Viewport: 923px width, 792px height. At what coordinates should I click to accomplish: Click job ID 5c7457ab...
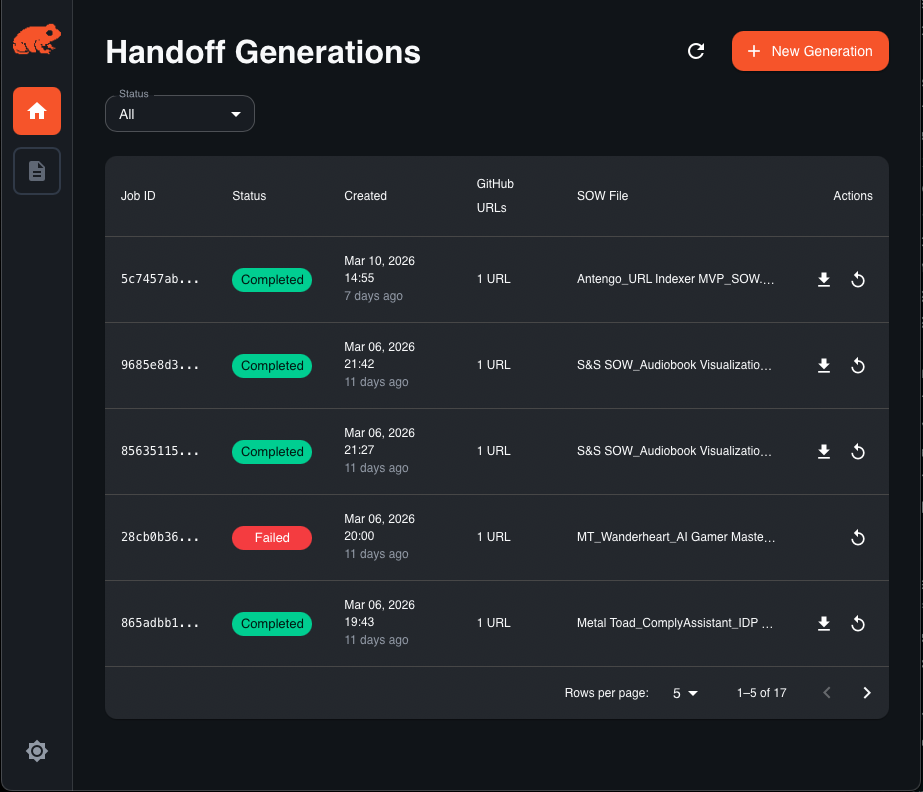pos(160,279)
